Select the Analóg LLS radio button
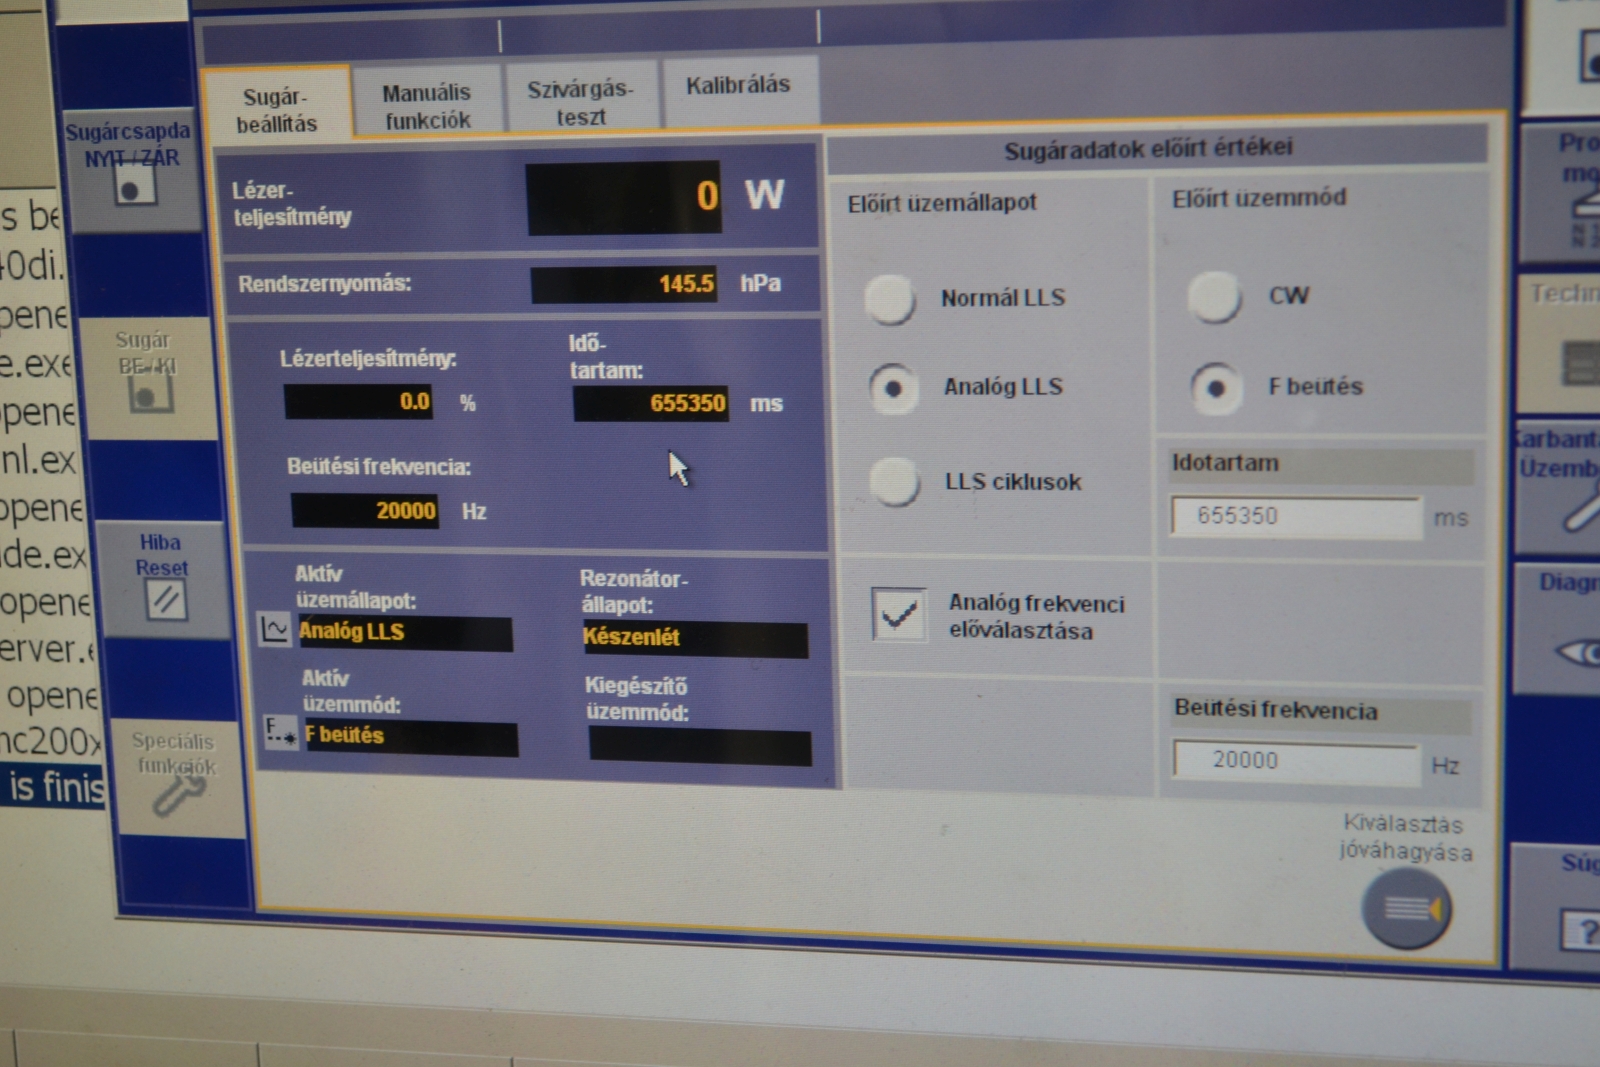 [893, 388]
